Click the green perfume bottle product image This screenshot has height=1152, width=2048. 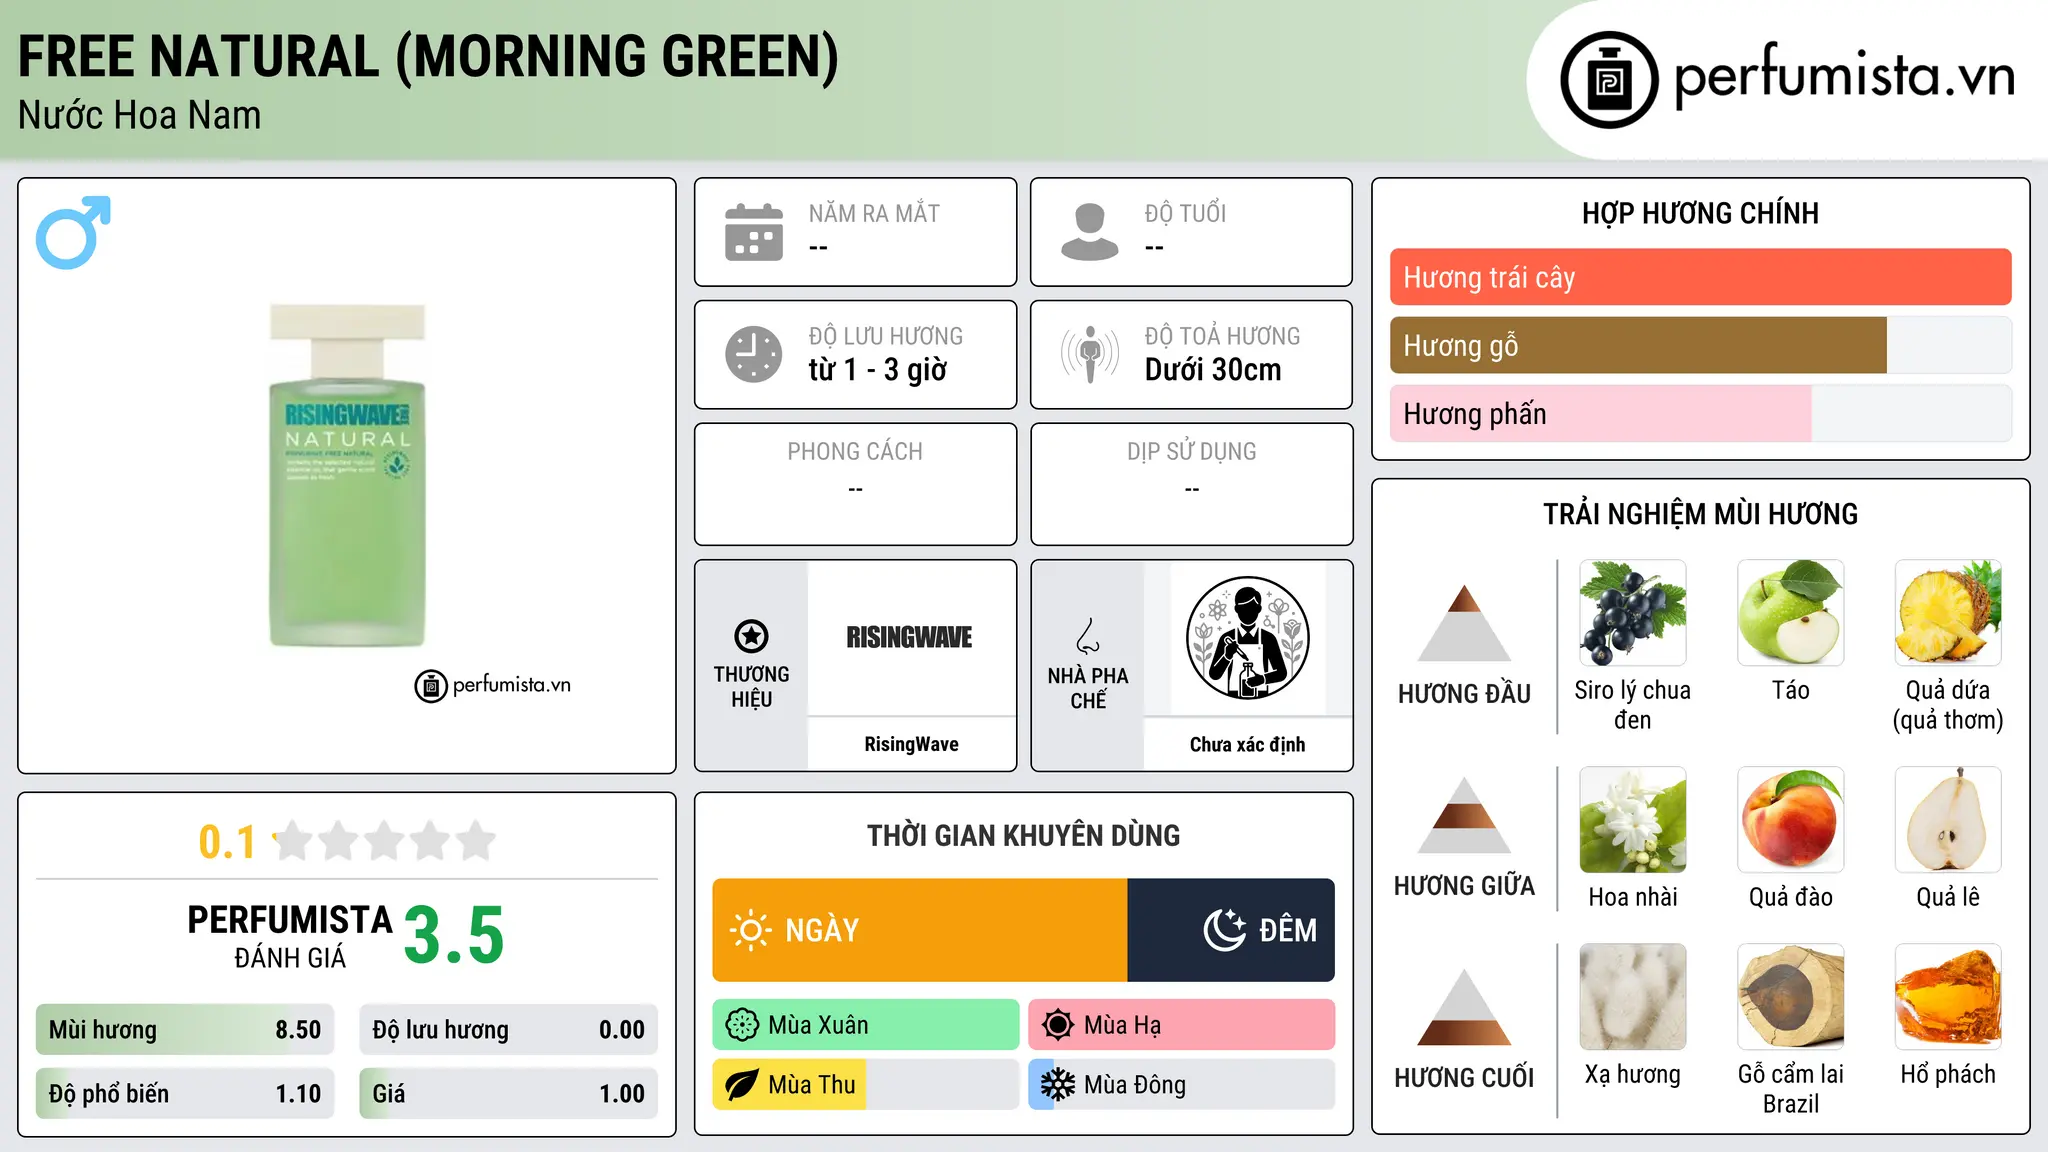tap(347, 476)
